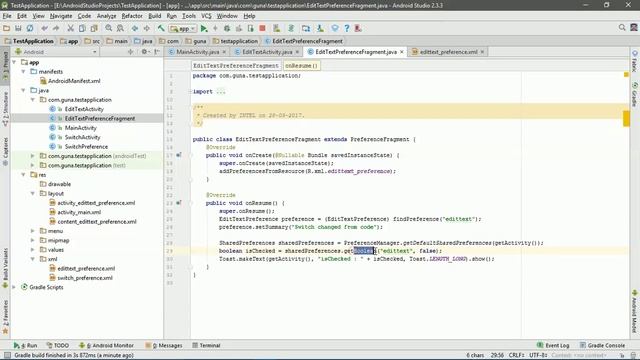
Task: Stop the running process with the red square
Action: tap(262, 28)
